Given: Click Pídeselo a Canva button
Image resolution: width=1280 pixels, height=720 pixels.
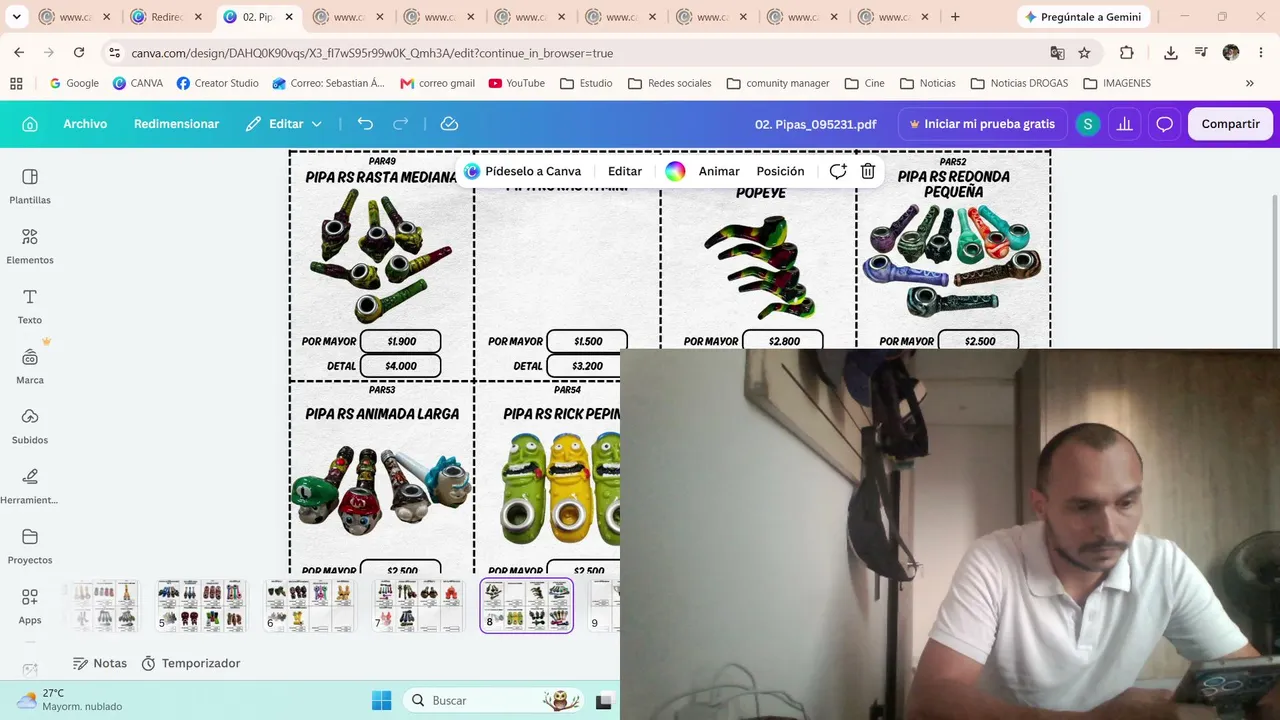Looking at the screenshot, I should click(x=522, y=171).
